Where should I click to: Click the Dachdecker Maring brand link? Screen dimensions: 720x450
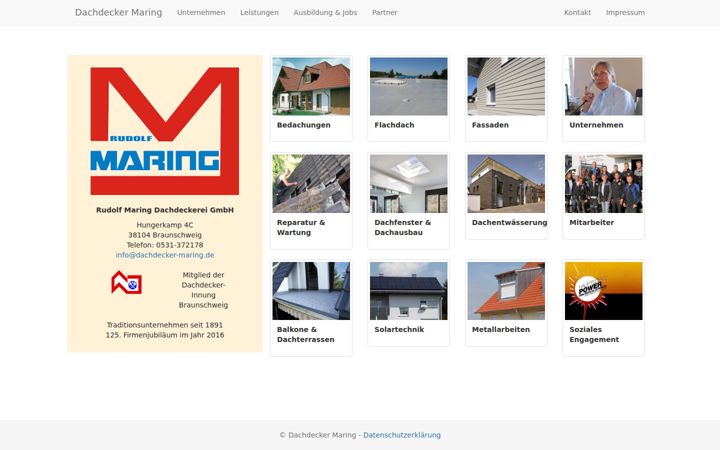point(118,12)
